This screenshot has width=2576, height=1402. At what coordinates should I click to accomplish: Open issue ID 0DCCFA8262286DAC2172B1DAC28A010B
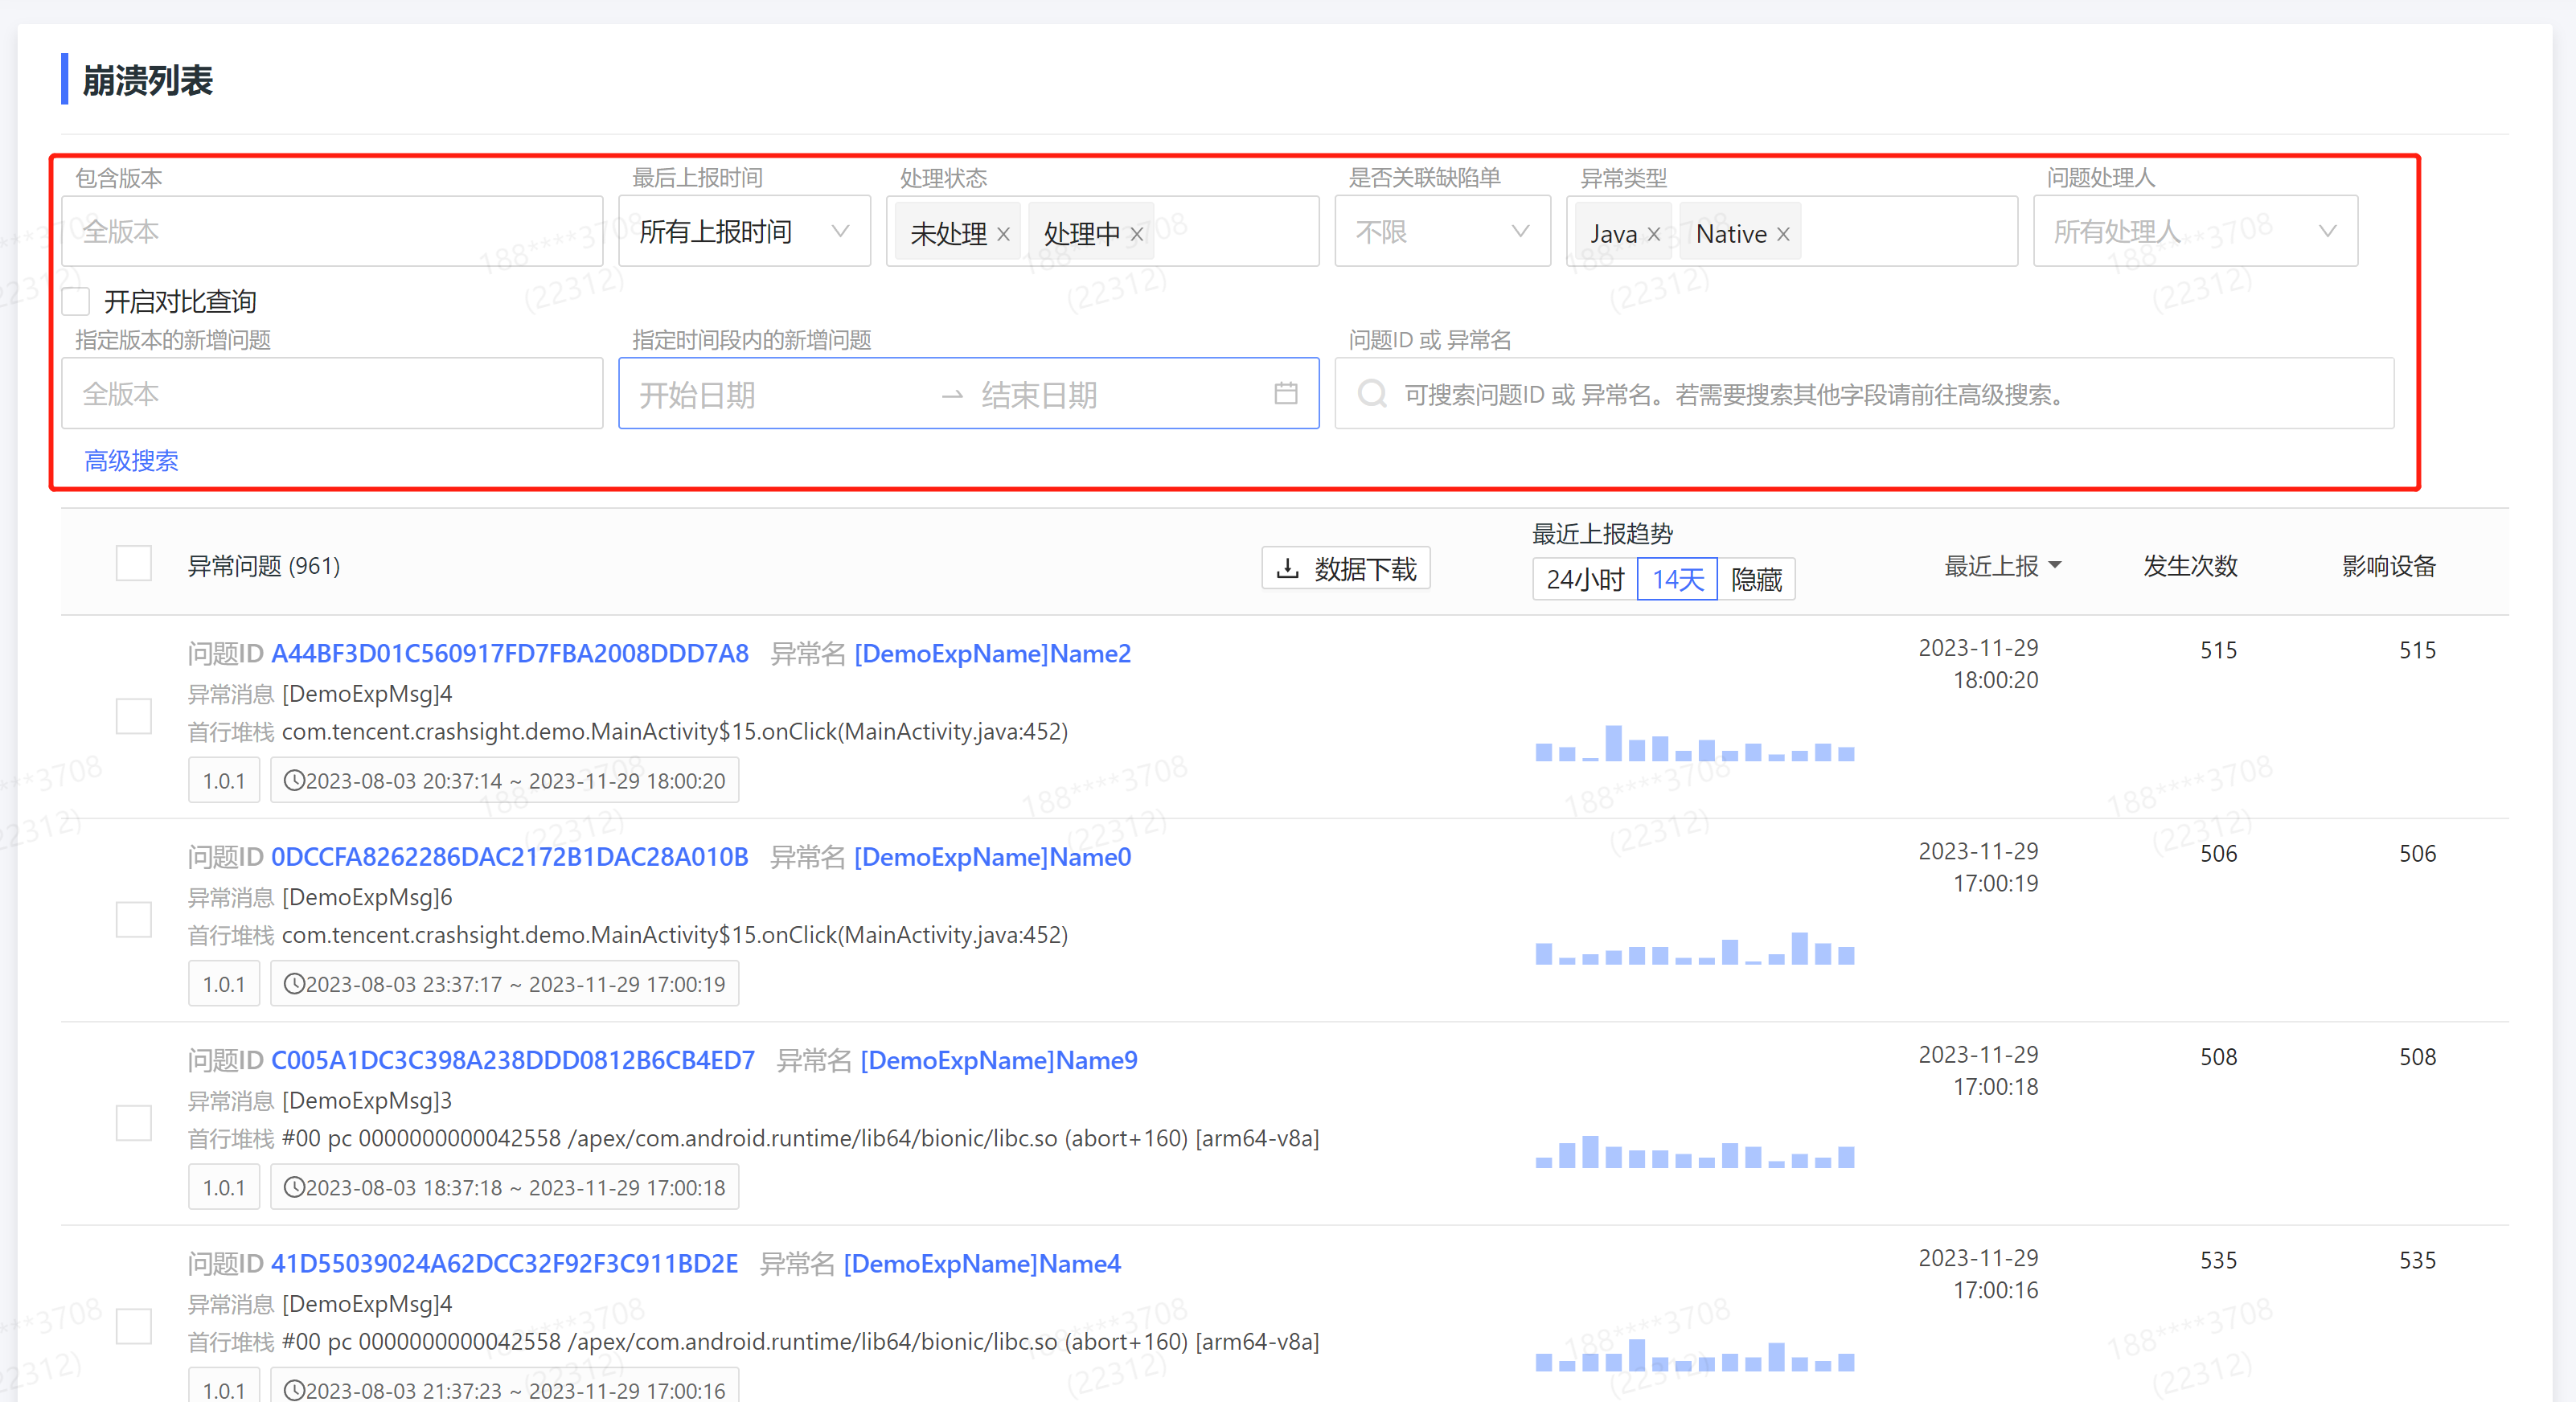510,856
